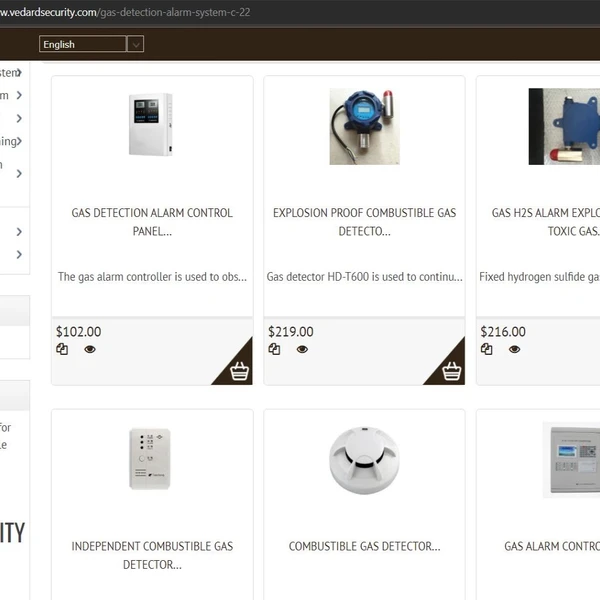Quick view the $219.00 product eye icon

coord(302,349)
